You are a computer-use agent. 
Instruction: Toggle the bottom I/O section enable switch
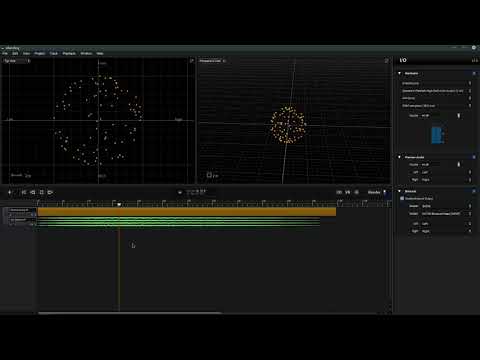tap(474, 191)
